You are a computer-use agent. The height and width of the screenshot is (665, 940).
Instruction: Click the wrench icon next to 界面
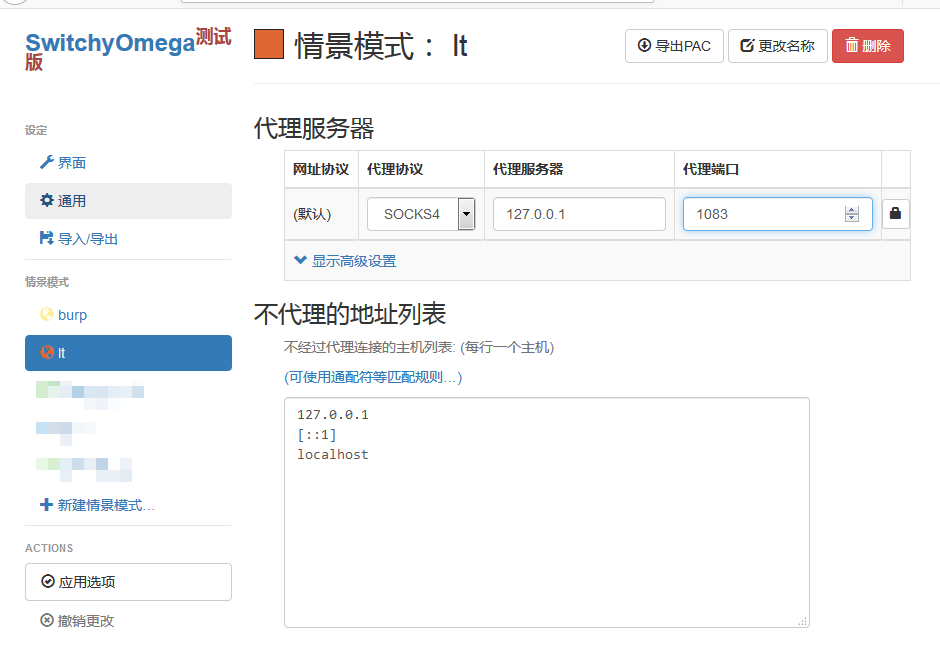[x=46, y=163]
